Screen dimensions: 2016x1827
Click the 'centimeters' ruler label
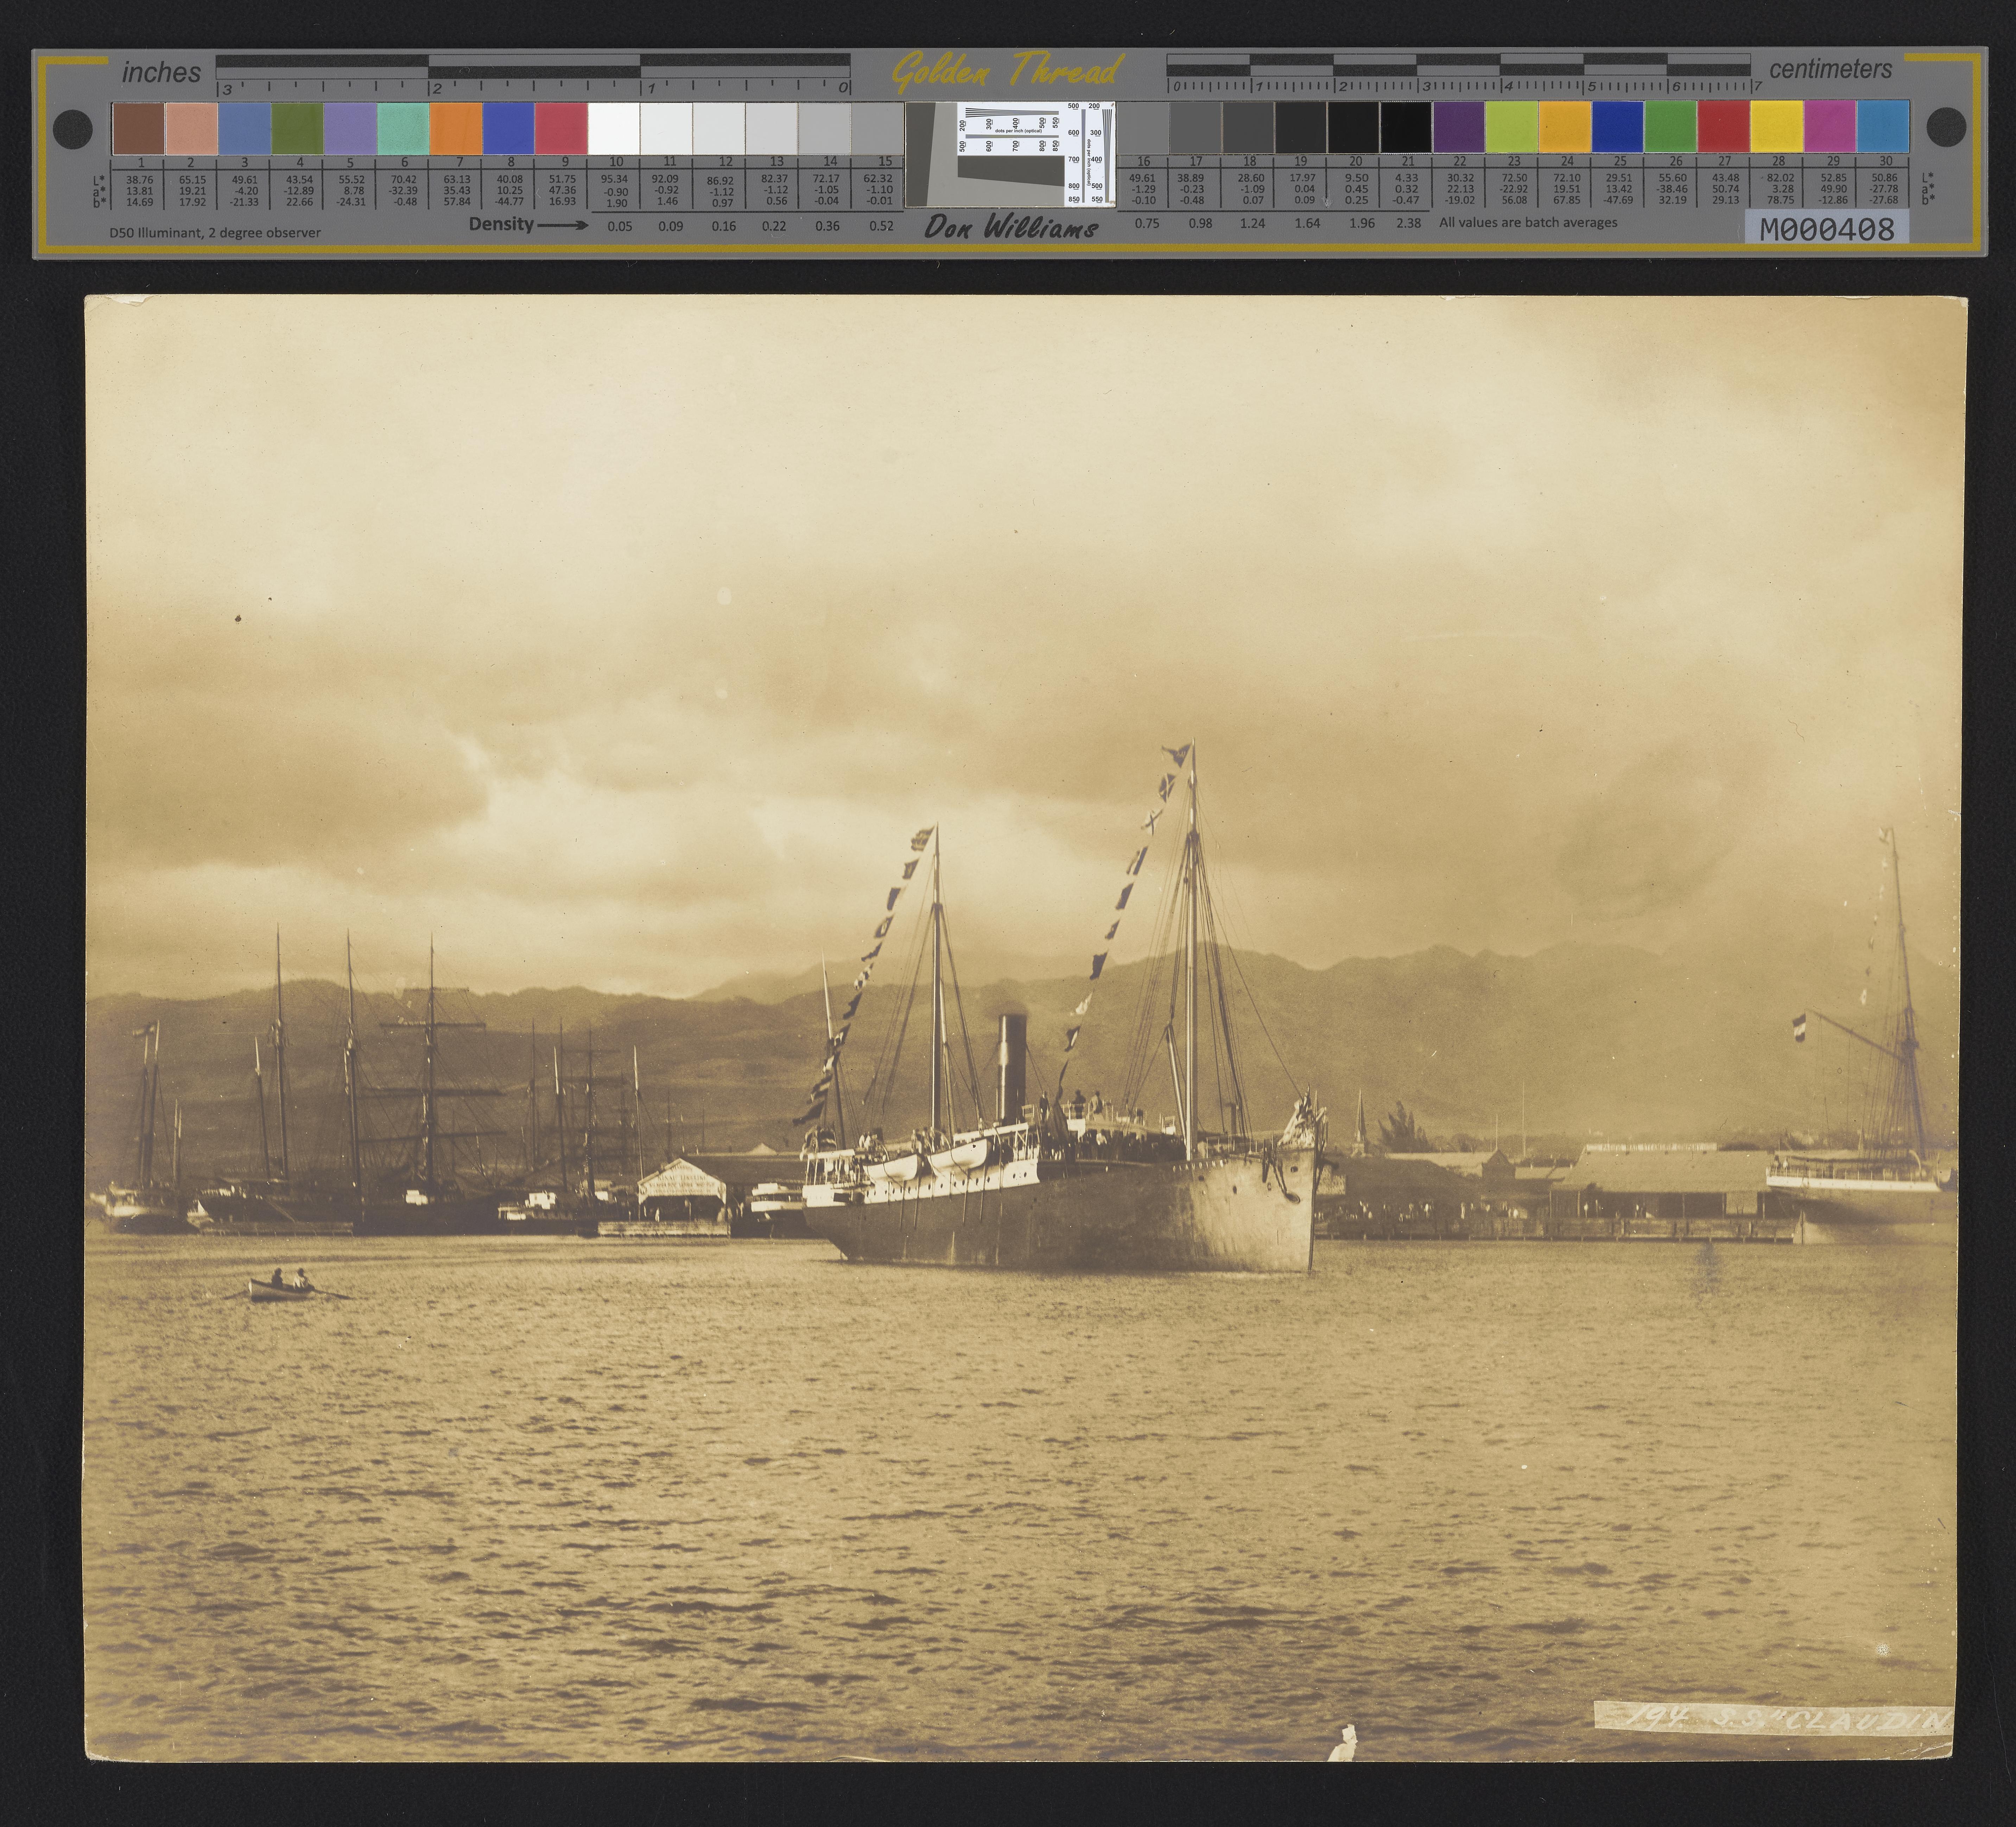tap(1831, 69)
